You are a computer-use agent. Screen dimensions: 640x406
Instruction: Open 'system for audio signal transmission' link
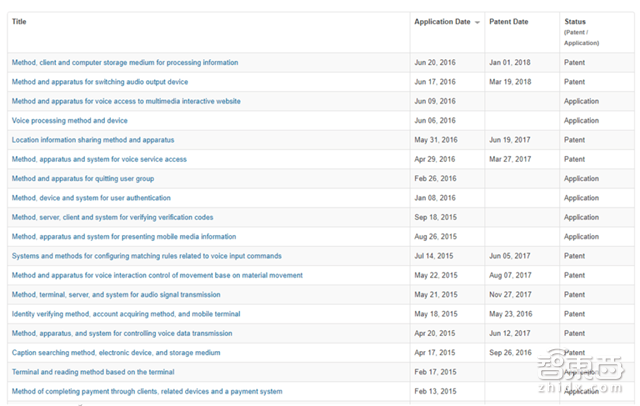pyautogui.click(x=116, y=294)
